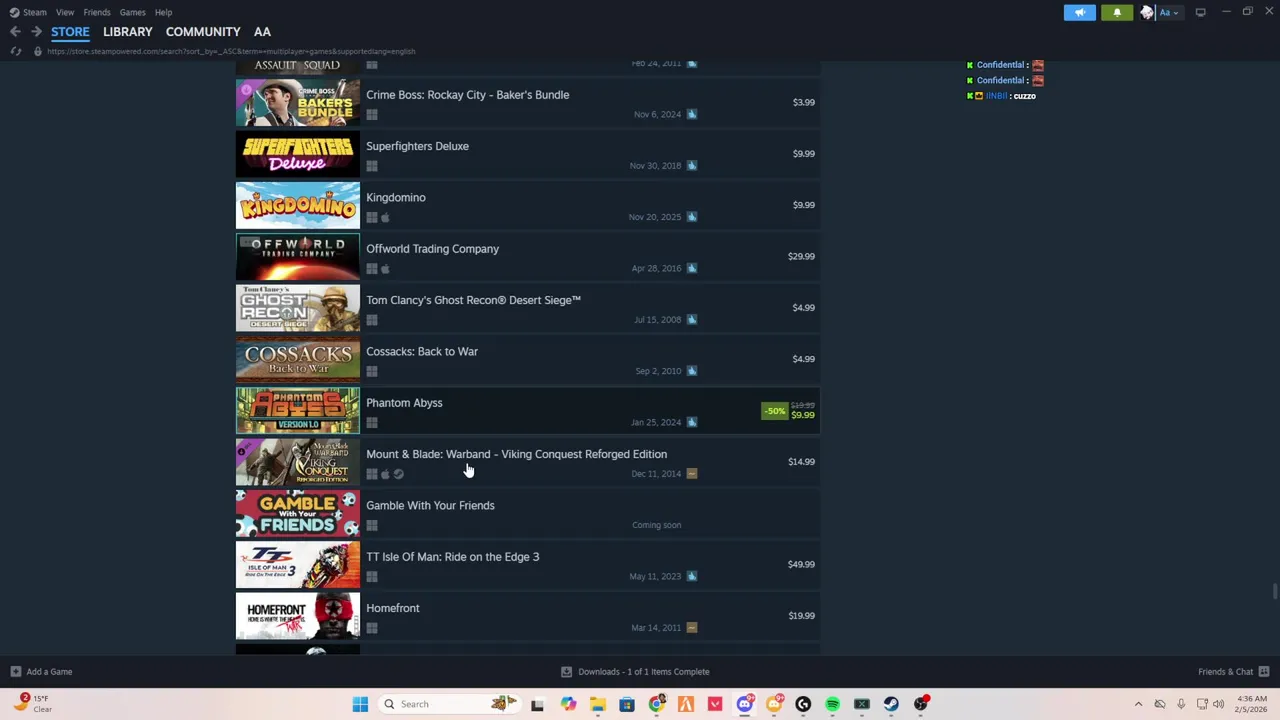Click Mount & Blade mixed review icon
This screenshot has width=1280, height=720.
(x=692, y=474)
